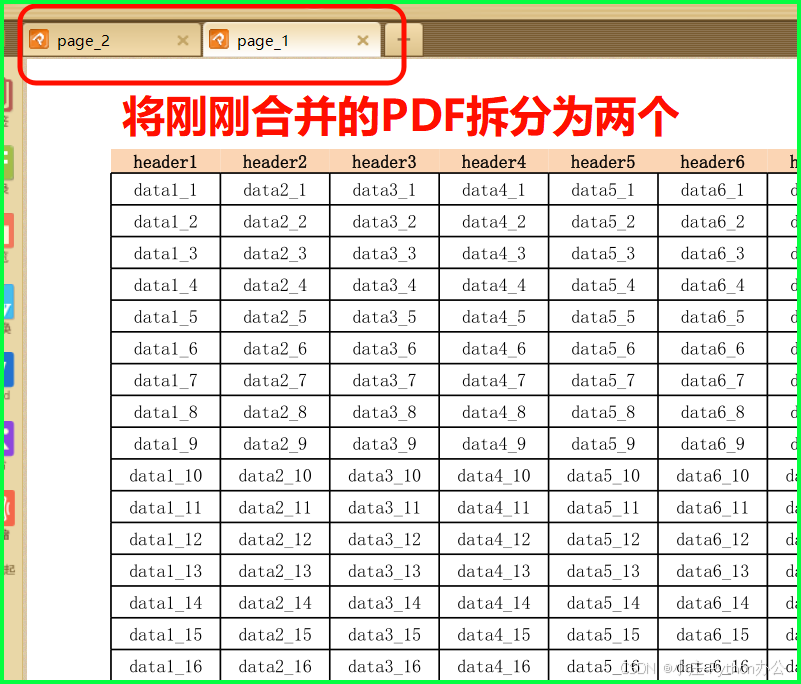Select cell data5_8
Screen dimensions: 801x684
(603, 412)
